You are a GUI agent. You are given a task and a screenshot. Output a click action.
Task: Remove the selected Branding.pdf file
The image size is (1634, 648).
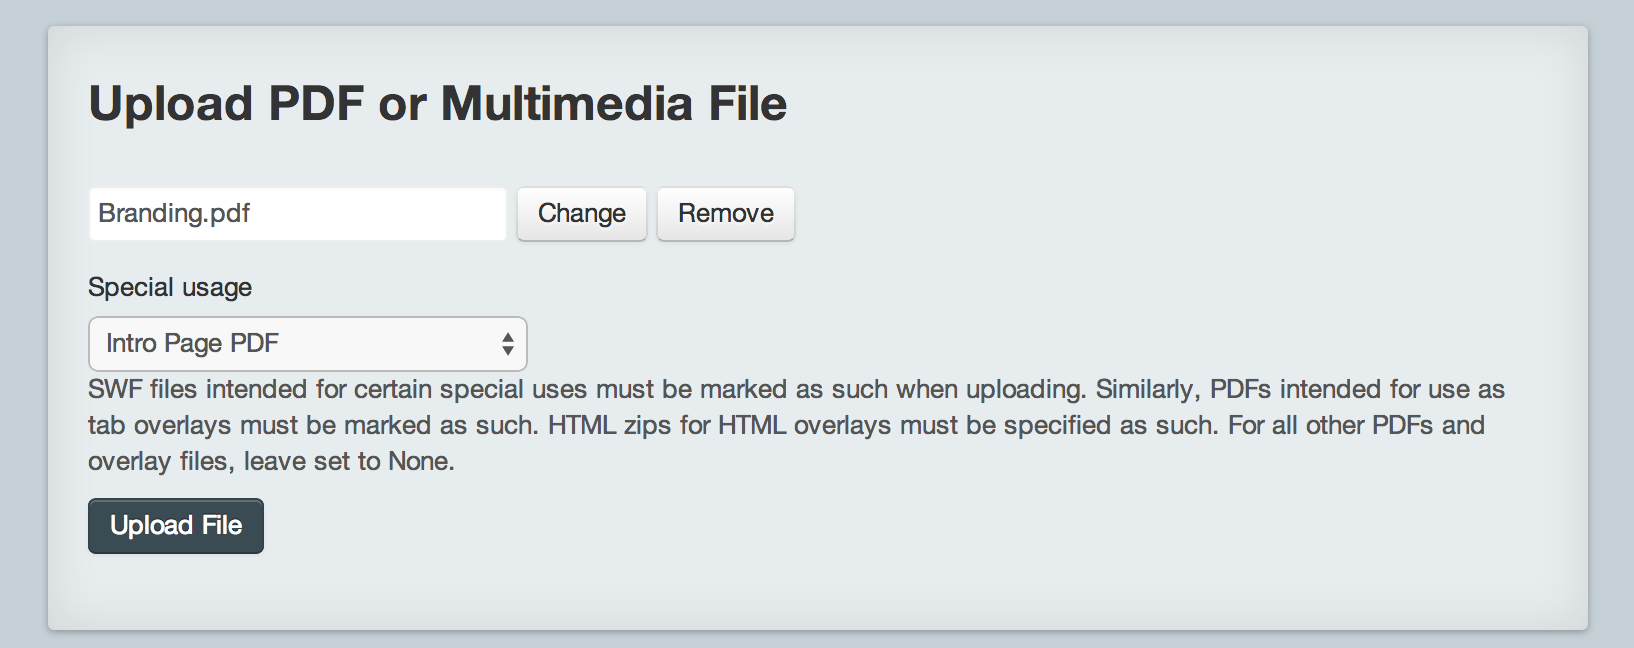point(726,214)
